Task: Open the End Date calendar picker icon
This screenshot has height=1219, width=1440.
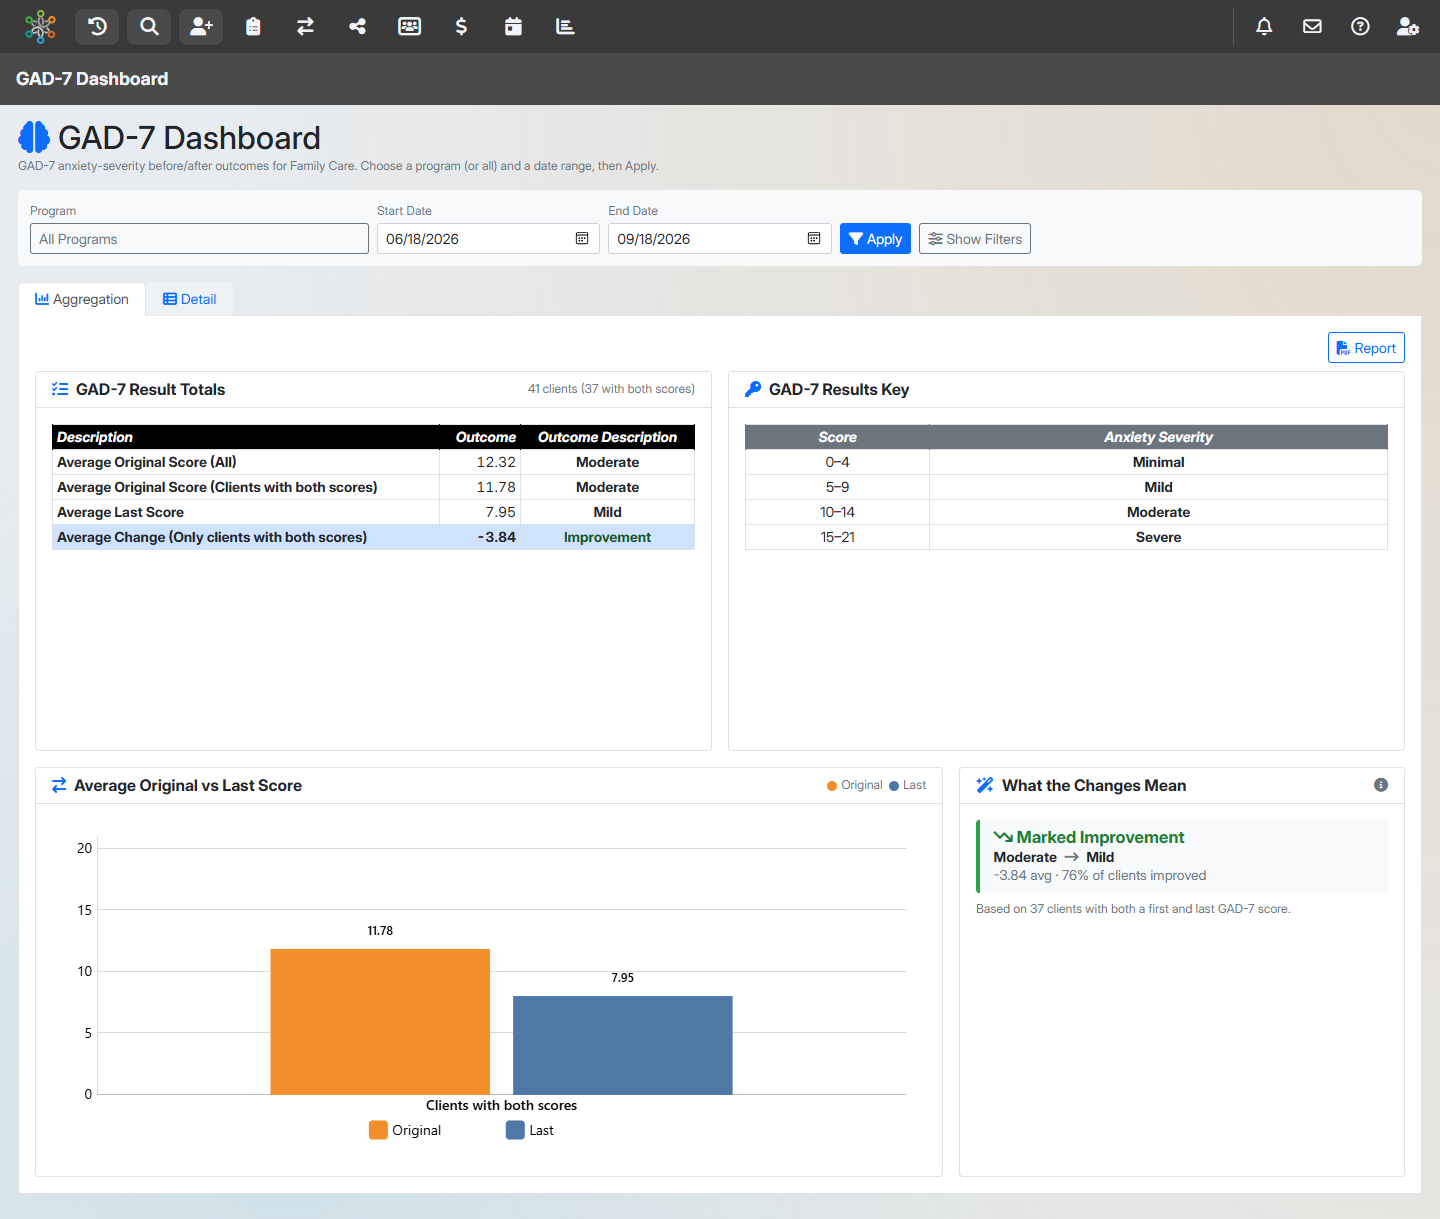Action: pos(814,239)
